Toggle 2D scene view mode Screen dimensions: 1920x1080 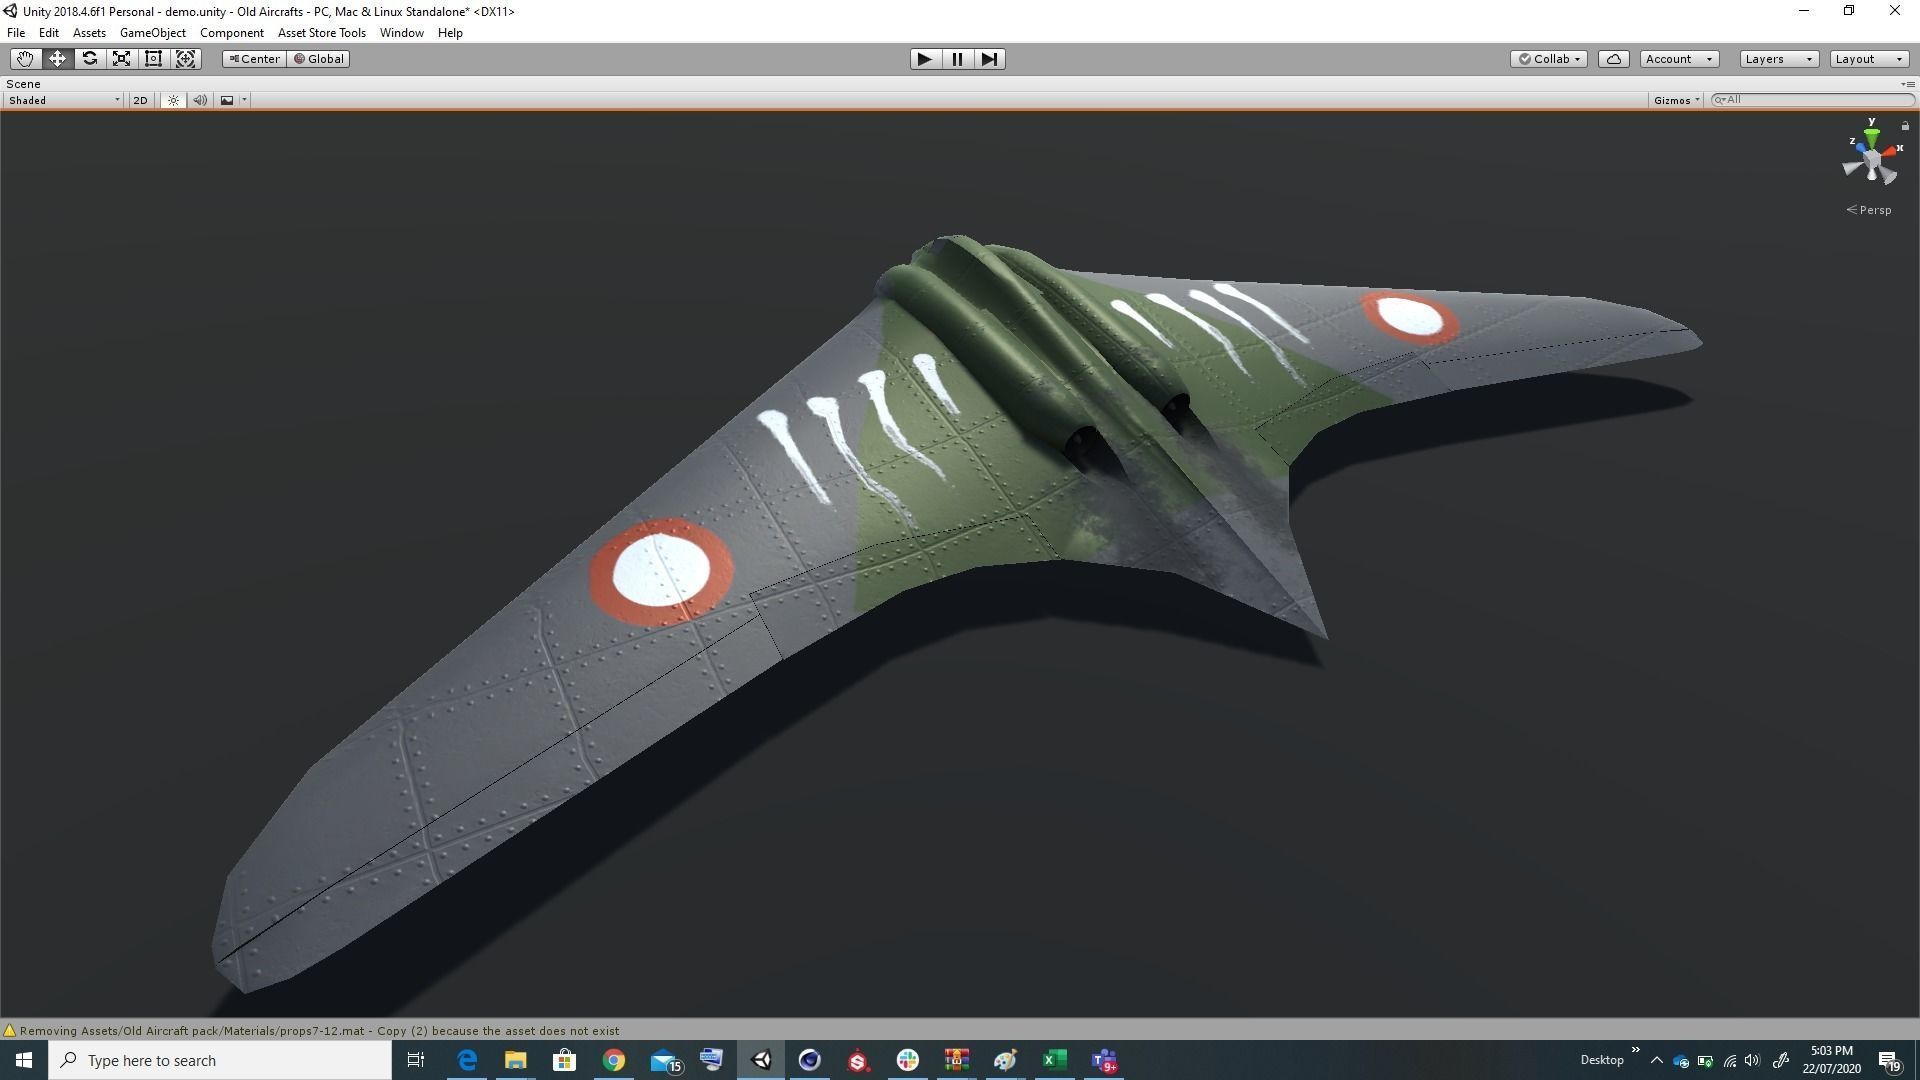point(140,100)
